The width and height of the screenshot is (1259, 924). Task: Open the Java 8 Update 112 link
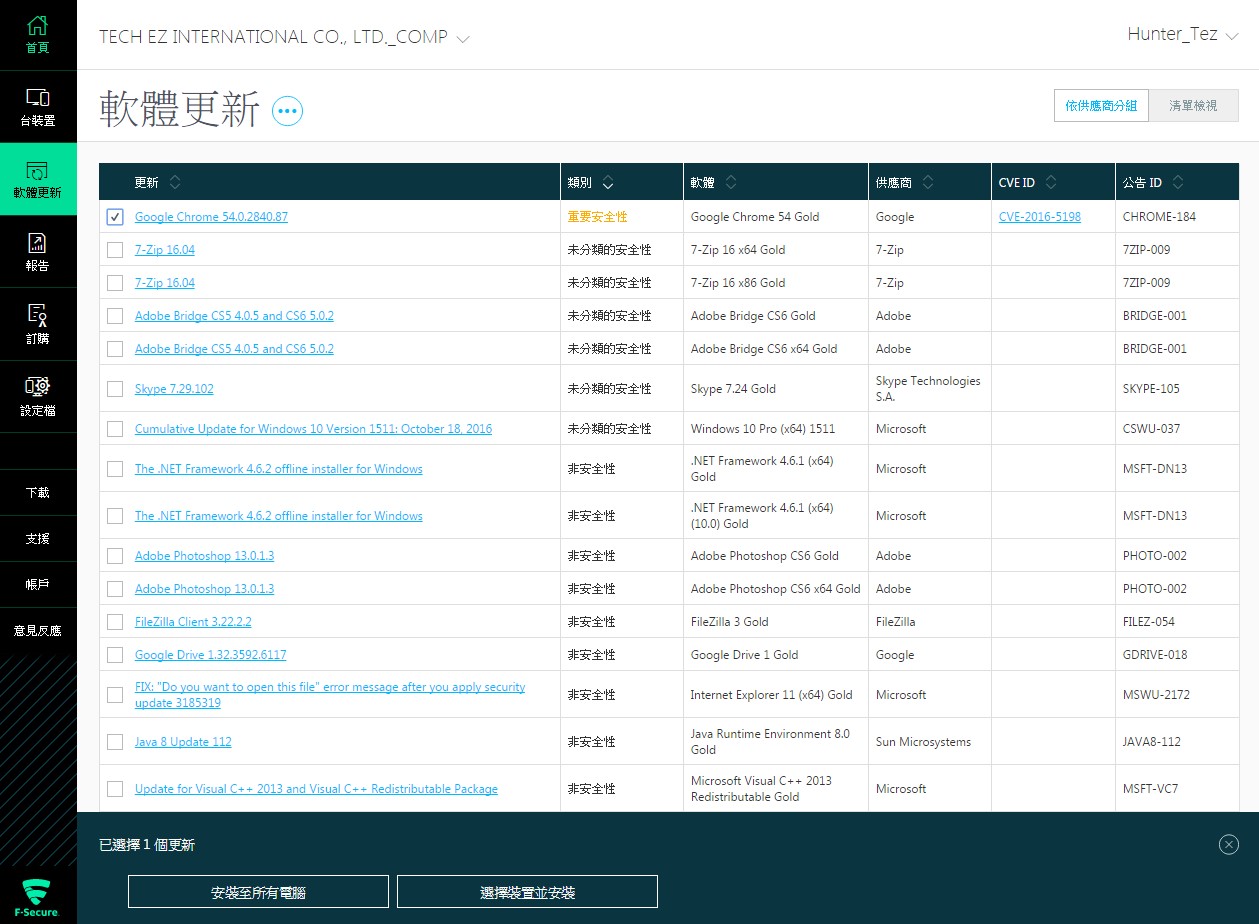click(x=183, y=742)
